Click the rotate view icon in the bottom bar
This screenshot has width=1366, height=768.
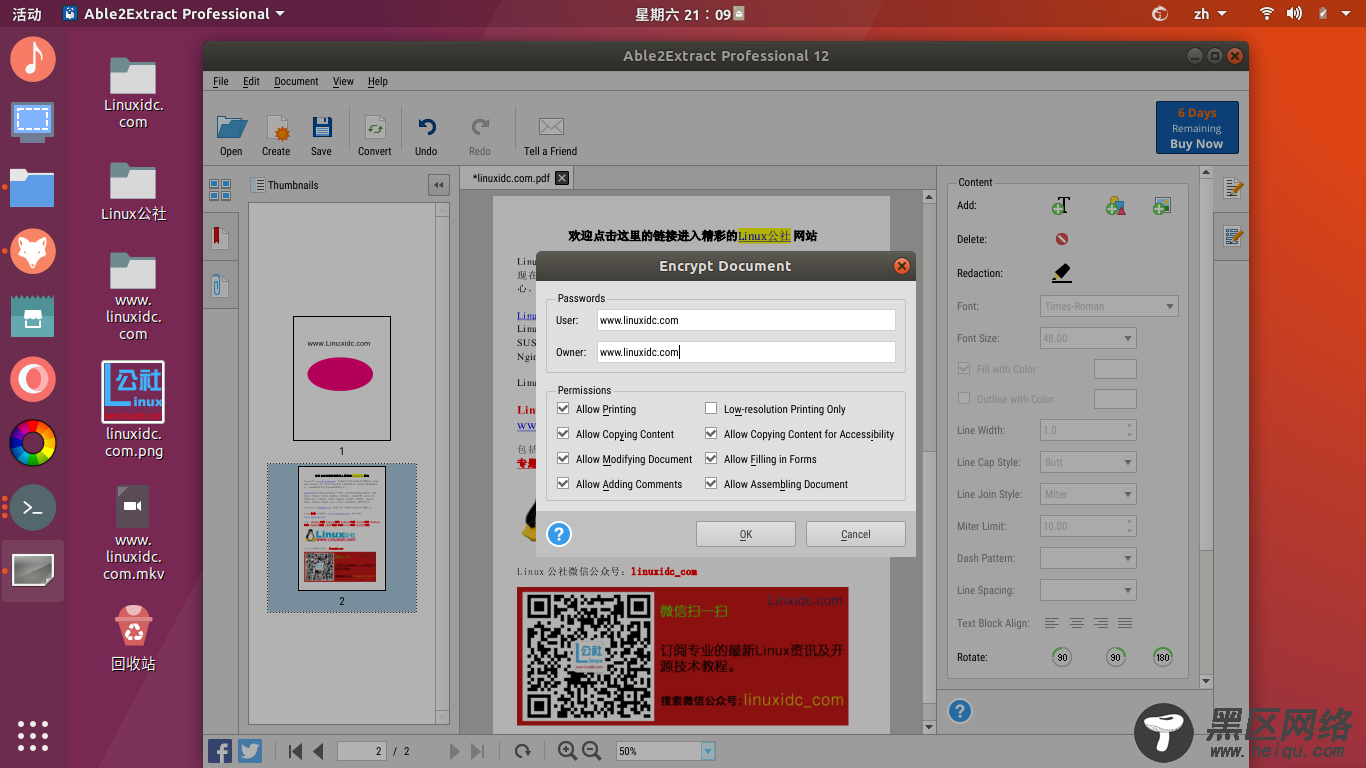[522, 751]
